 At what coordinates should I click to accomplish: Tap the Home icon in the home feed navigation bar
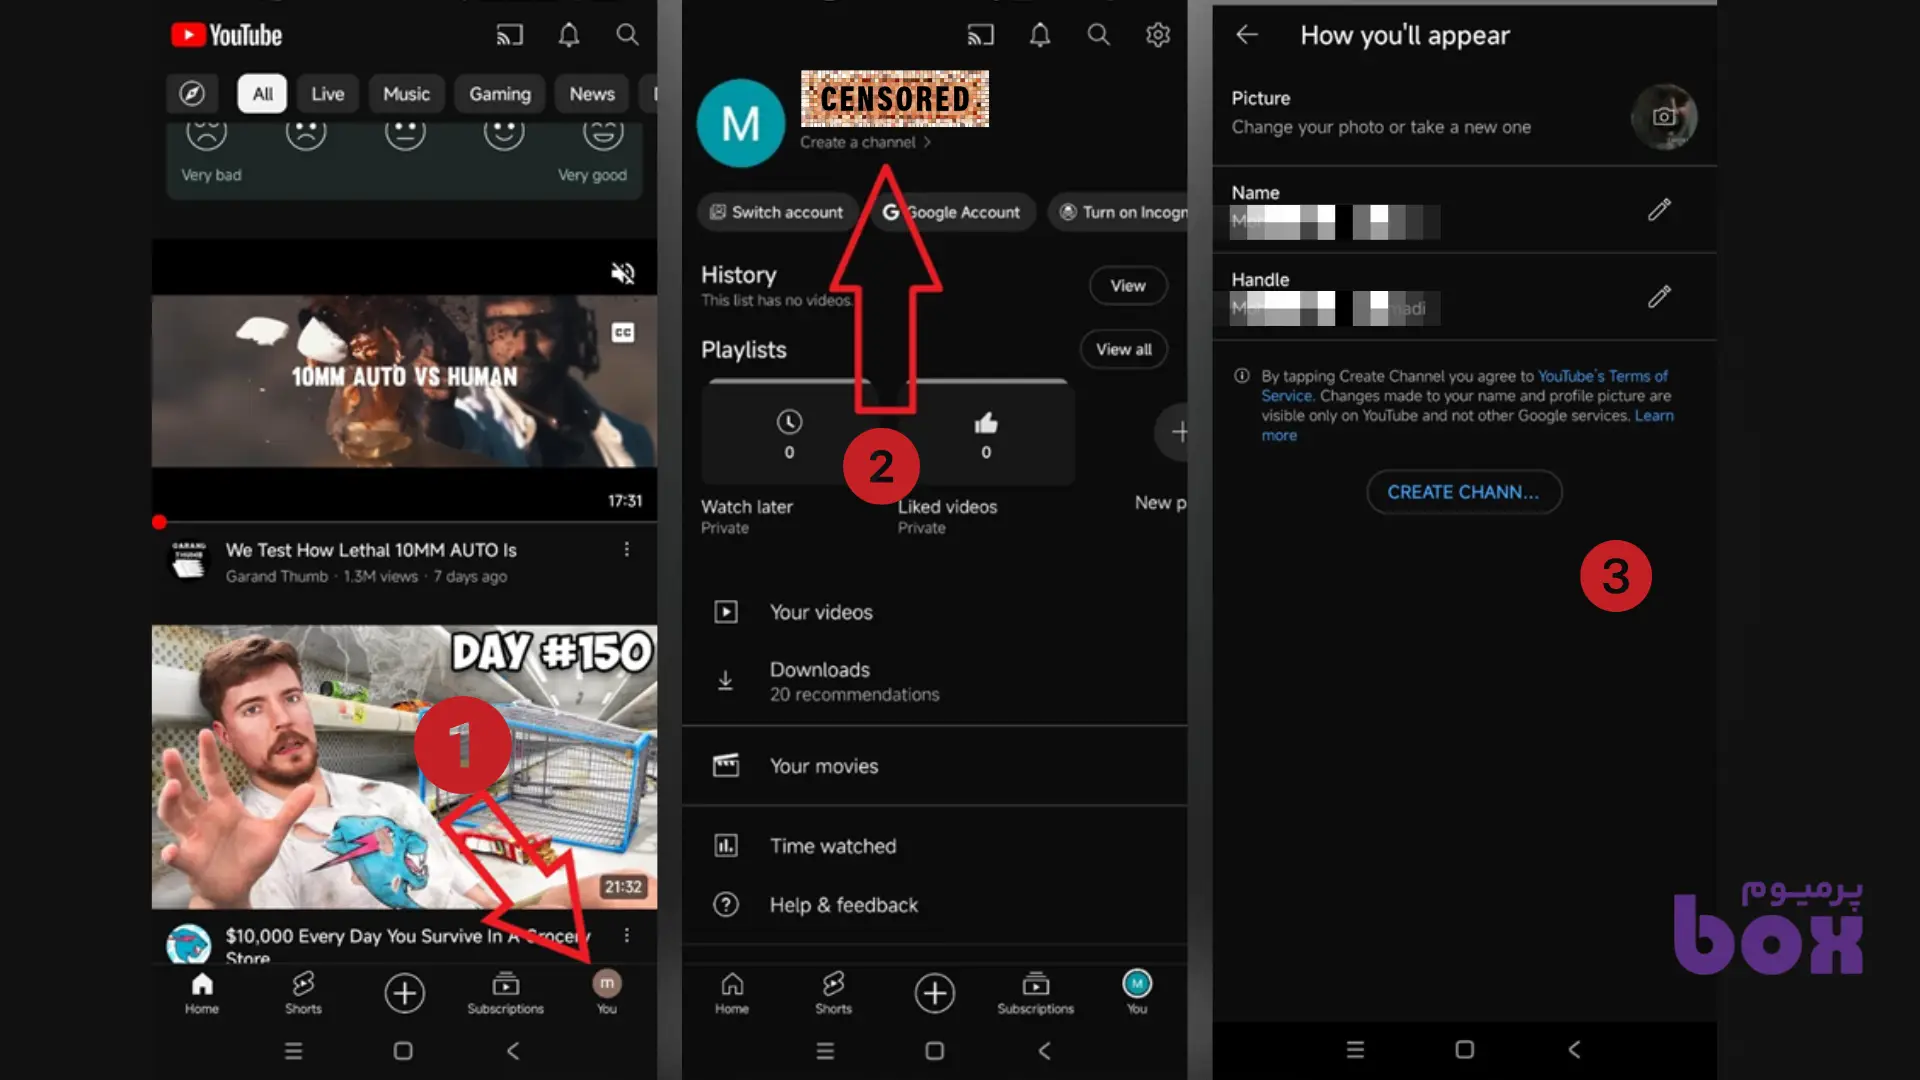tap(202, 993)
